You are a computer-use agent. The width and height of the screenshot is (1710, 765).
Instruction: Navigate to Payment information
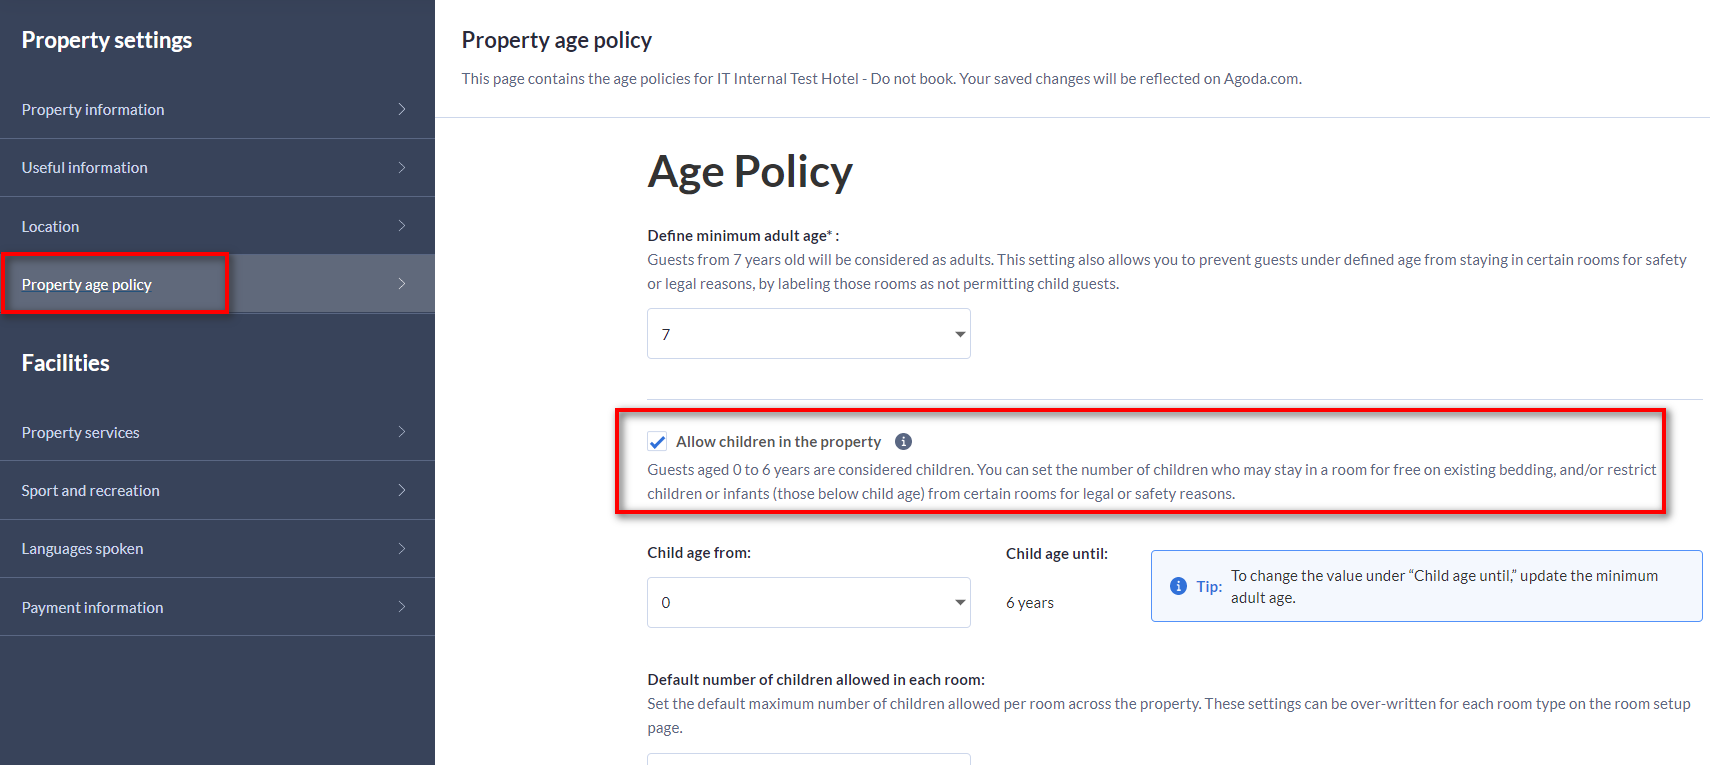217,607
